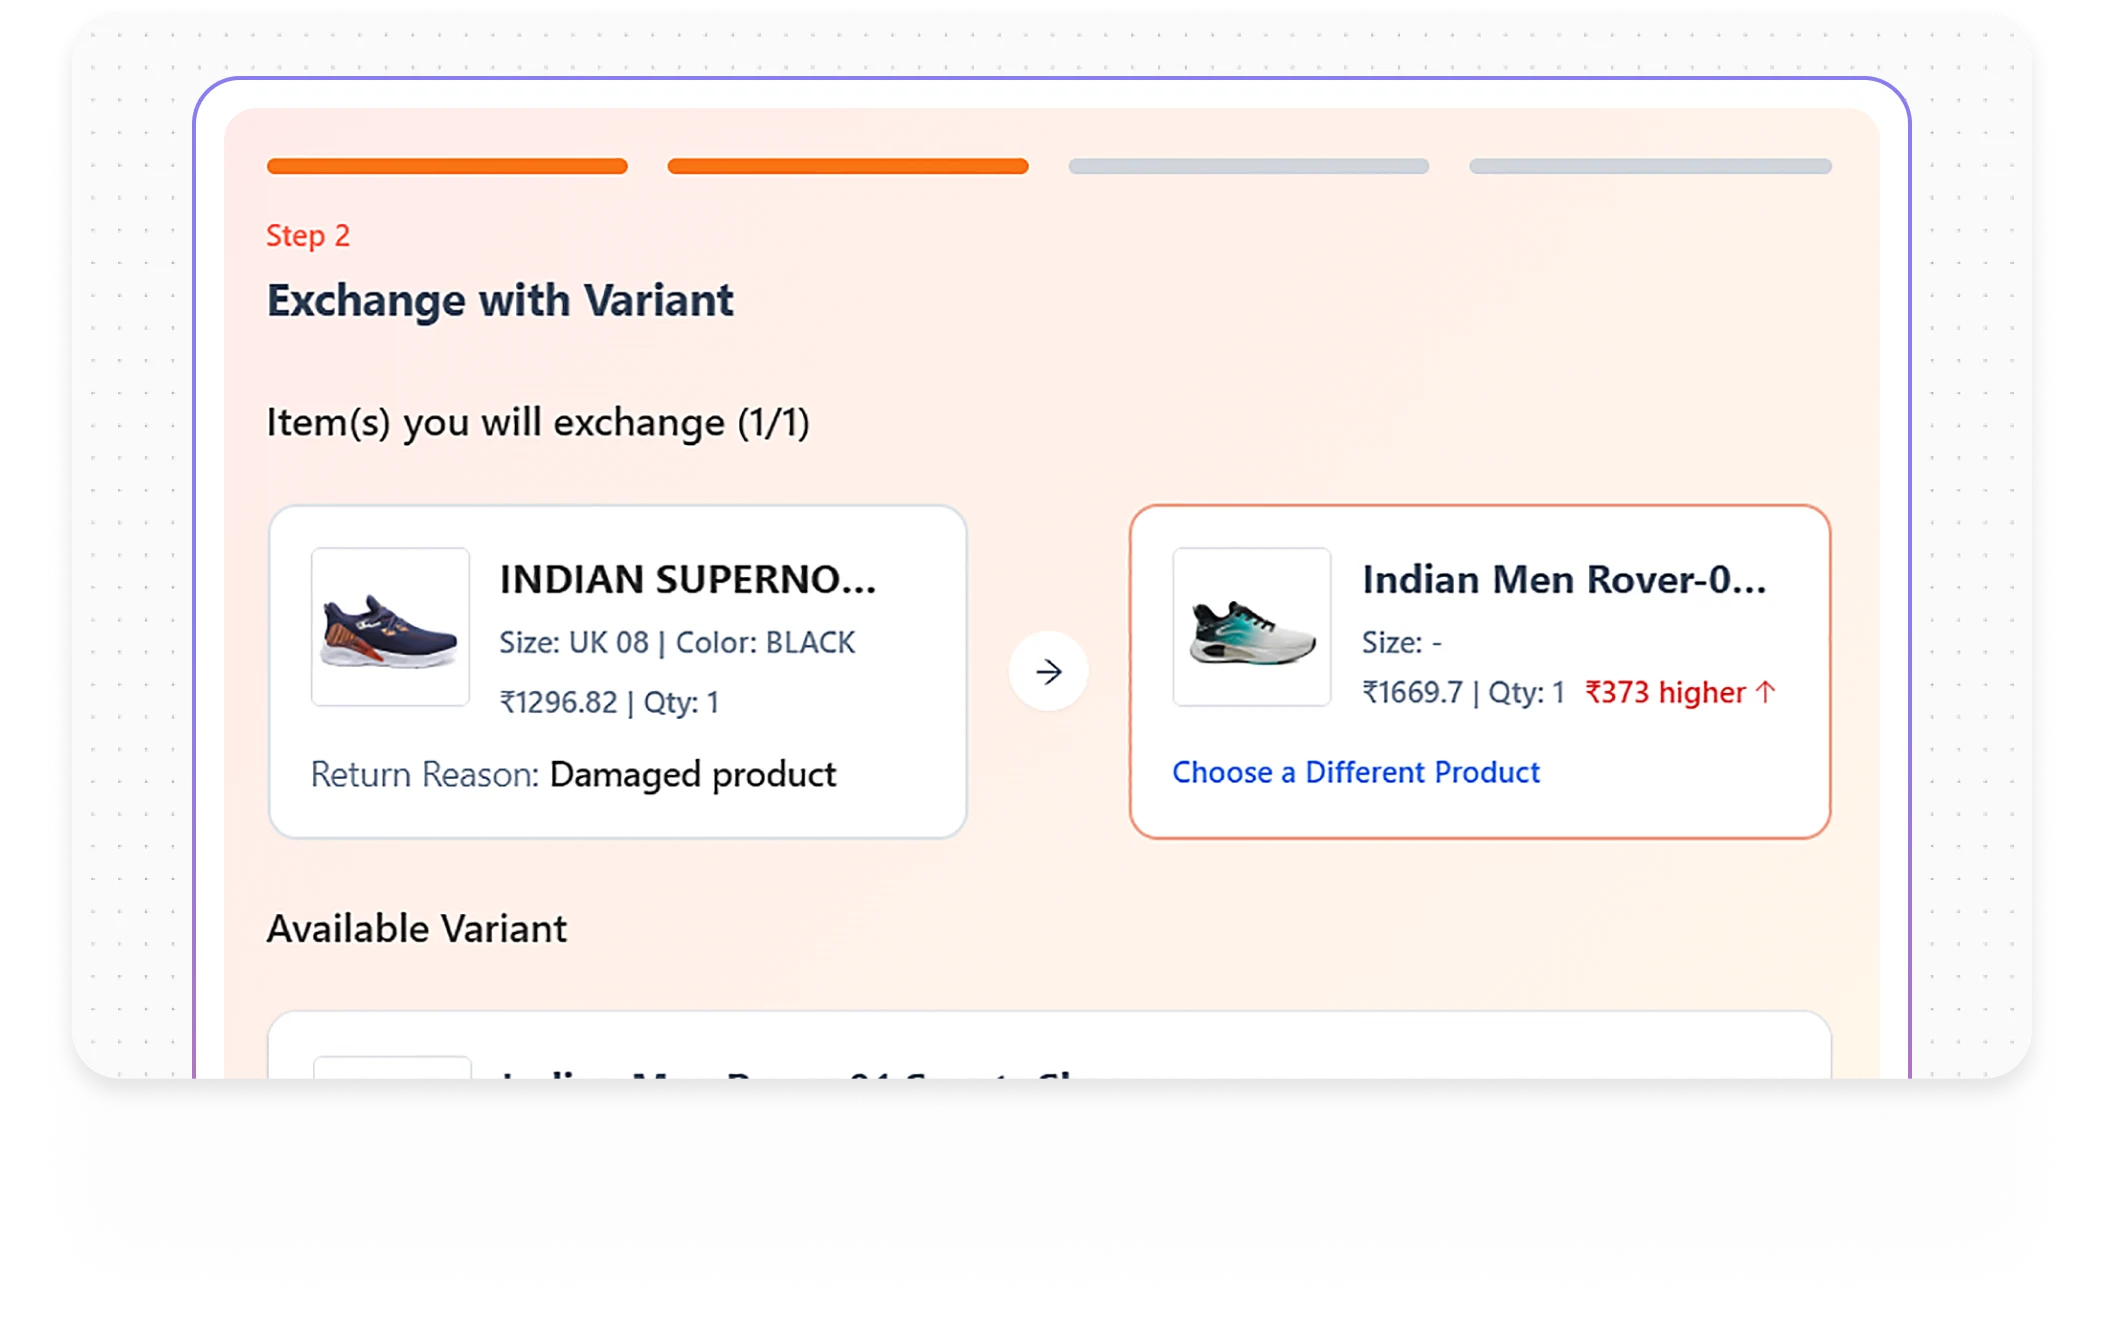Click the Available Variant section heading
This screenshot has width=2104, height=1335.
click(416, 929)
